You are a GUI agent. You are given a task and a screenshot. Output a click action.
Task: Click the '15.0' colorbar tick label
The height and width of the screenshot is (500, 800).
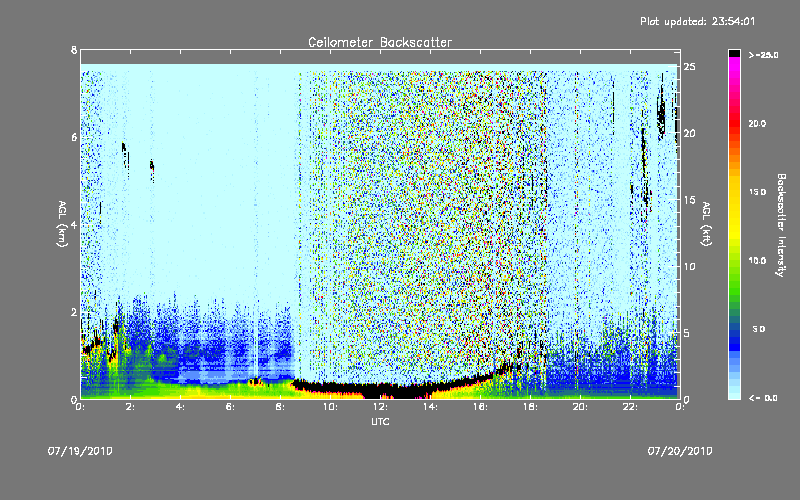coord(757,192)
